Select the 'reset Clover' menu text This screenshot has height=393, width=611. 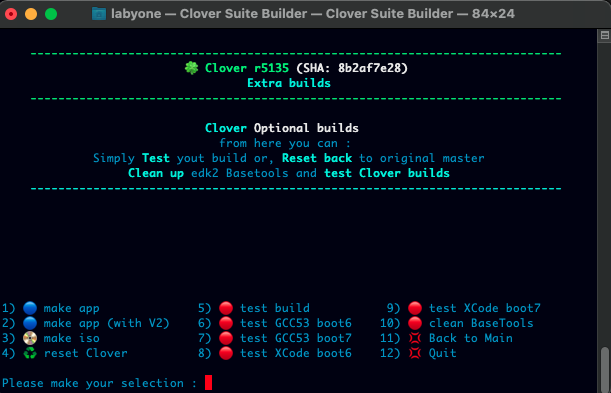[86, 353]
